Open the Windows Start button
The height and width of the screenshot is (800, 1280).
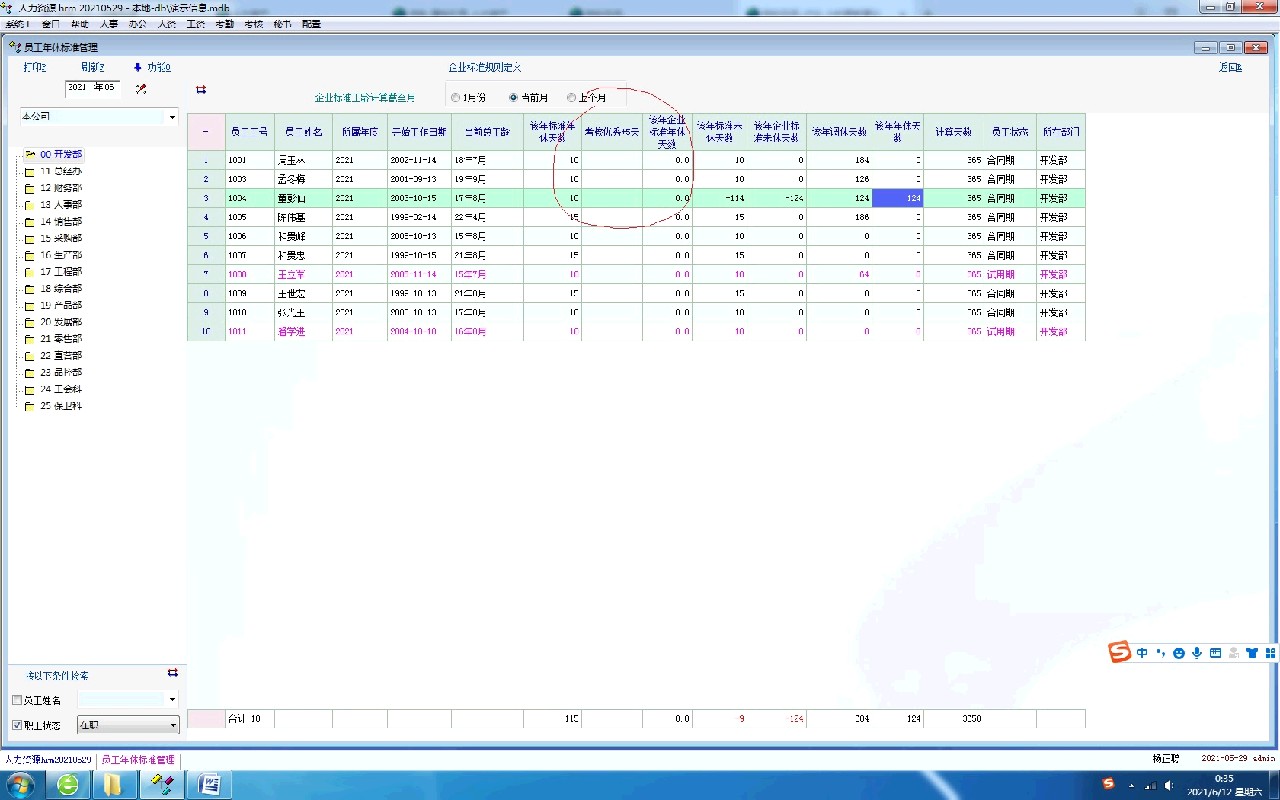[x=20, y=784]
